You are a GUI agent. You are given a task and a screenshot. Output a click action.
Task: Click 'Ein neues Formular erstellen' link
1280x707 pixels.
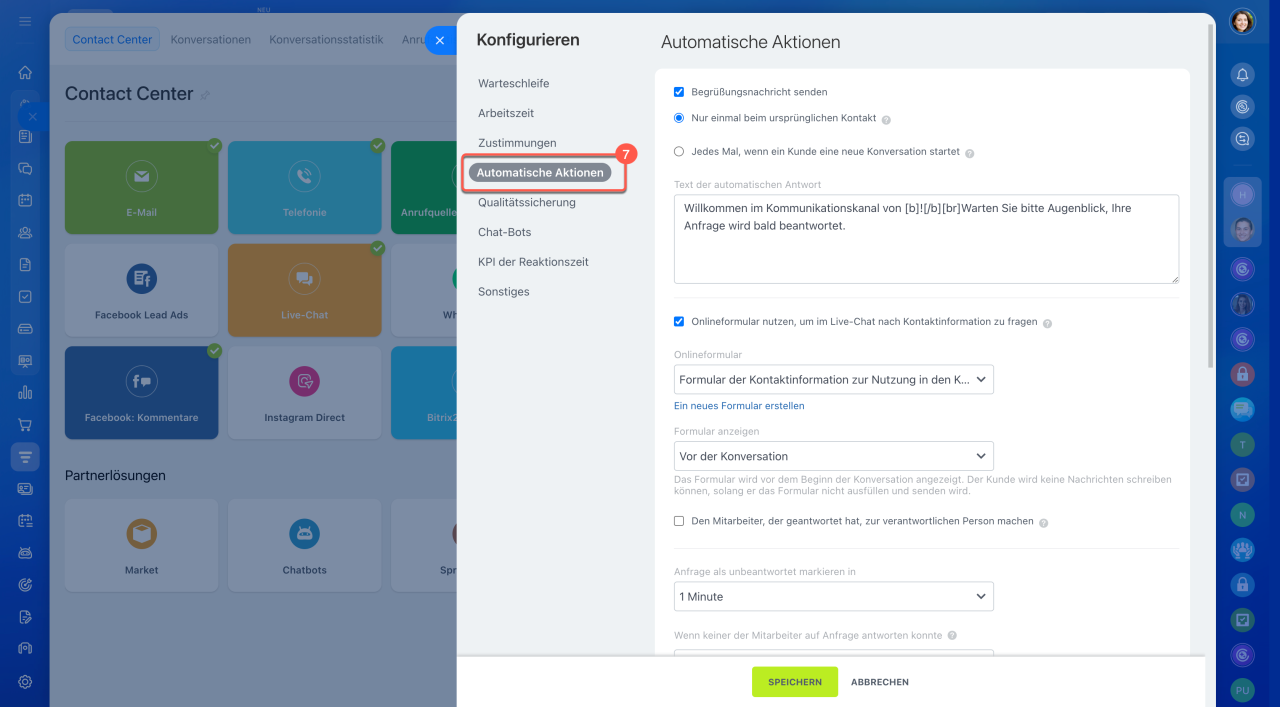pyautogui.click(x=739, y=406)
